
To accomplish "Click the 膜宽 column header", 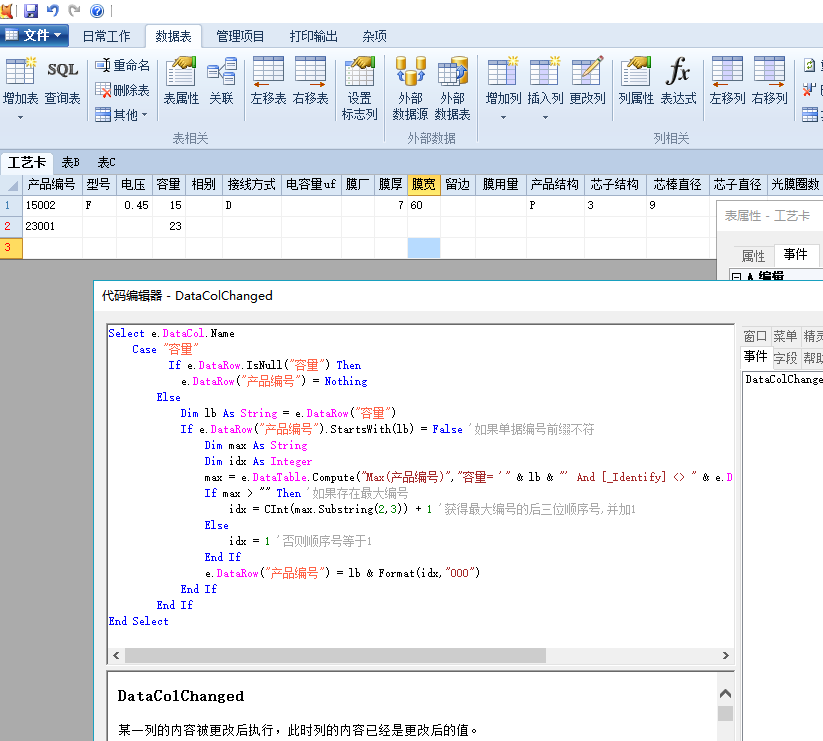I will pyautogui.click(x=424, y=185).
